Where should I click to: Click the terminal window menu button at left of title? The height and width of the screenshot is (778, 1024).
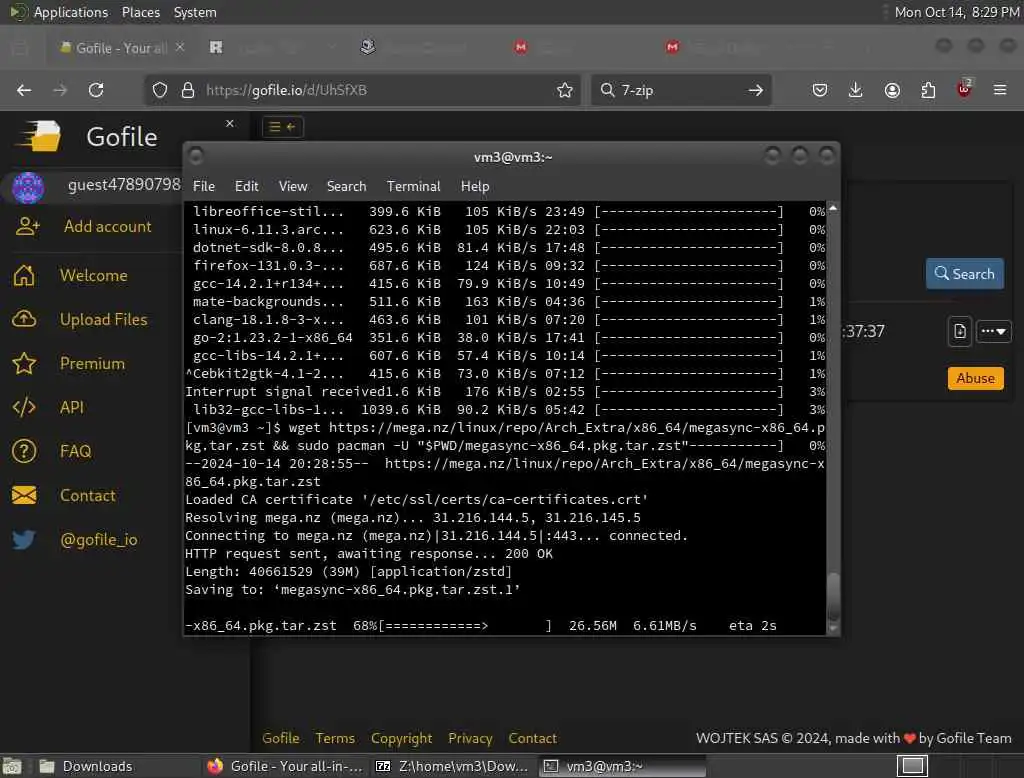pos(195,156)
